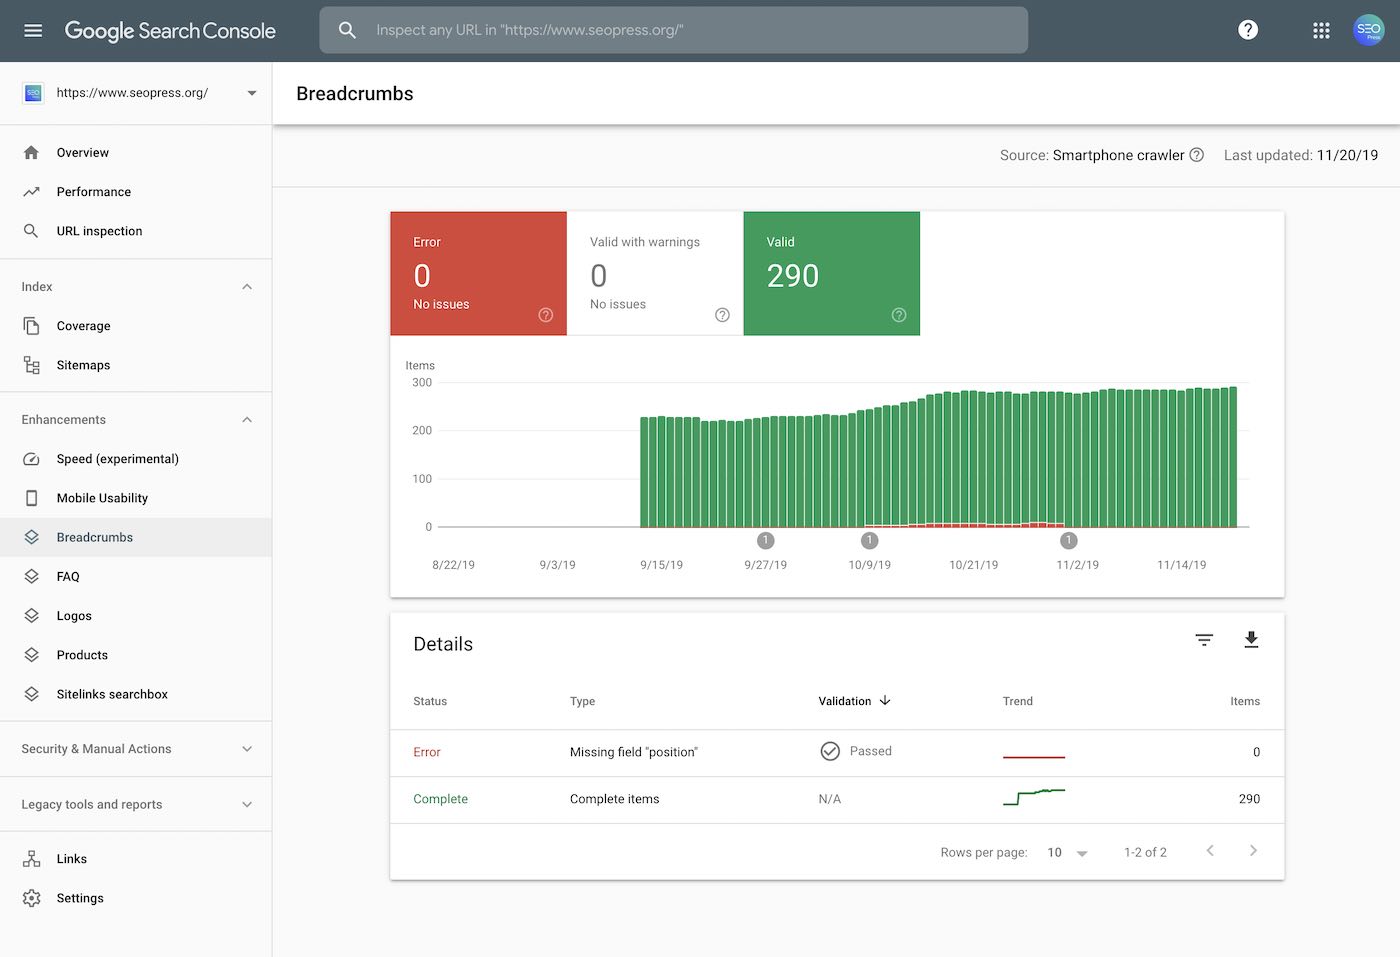
Task: Click the Settings gear icon
Action: pyautogui.click(x=31, y=898)
